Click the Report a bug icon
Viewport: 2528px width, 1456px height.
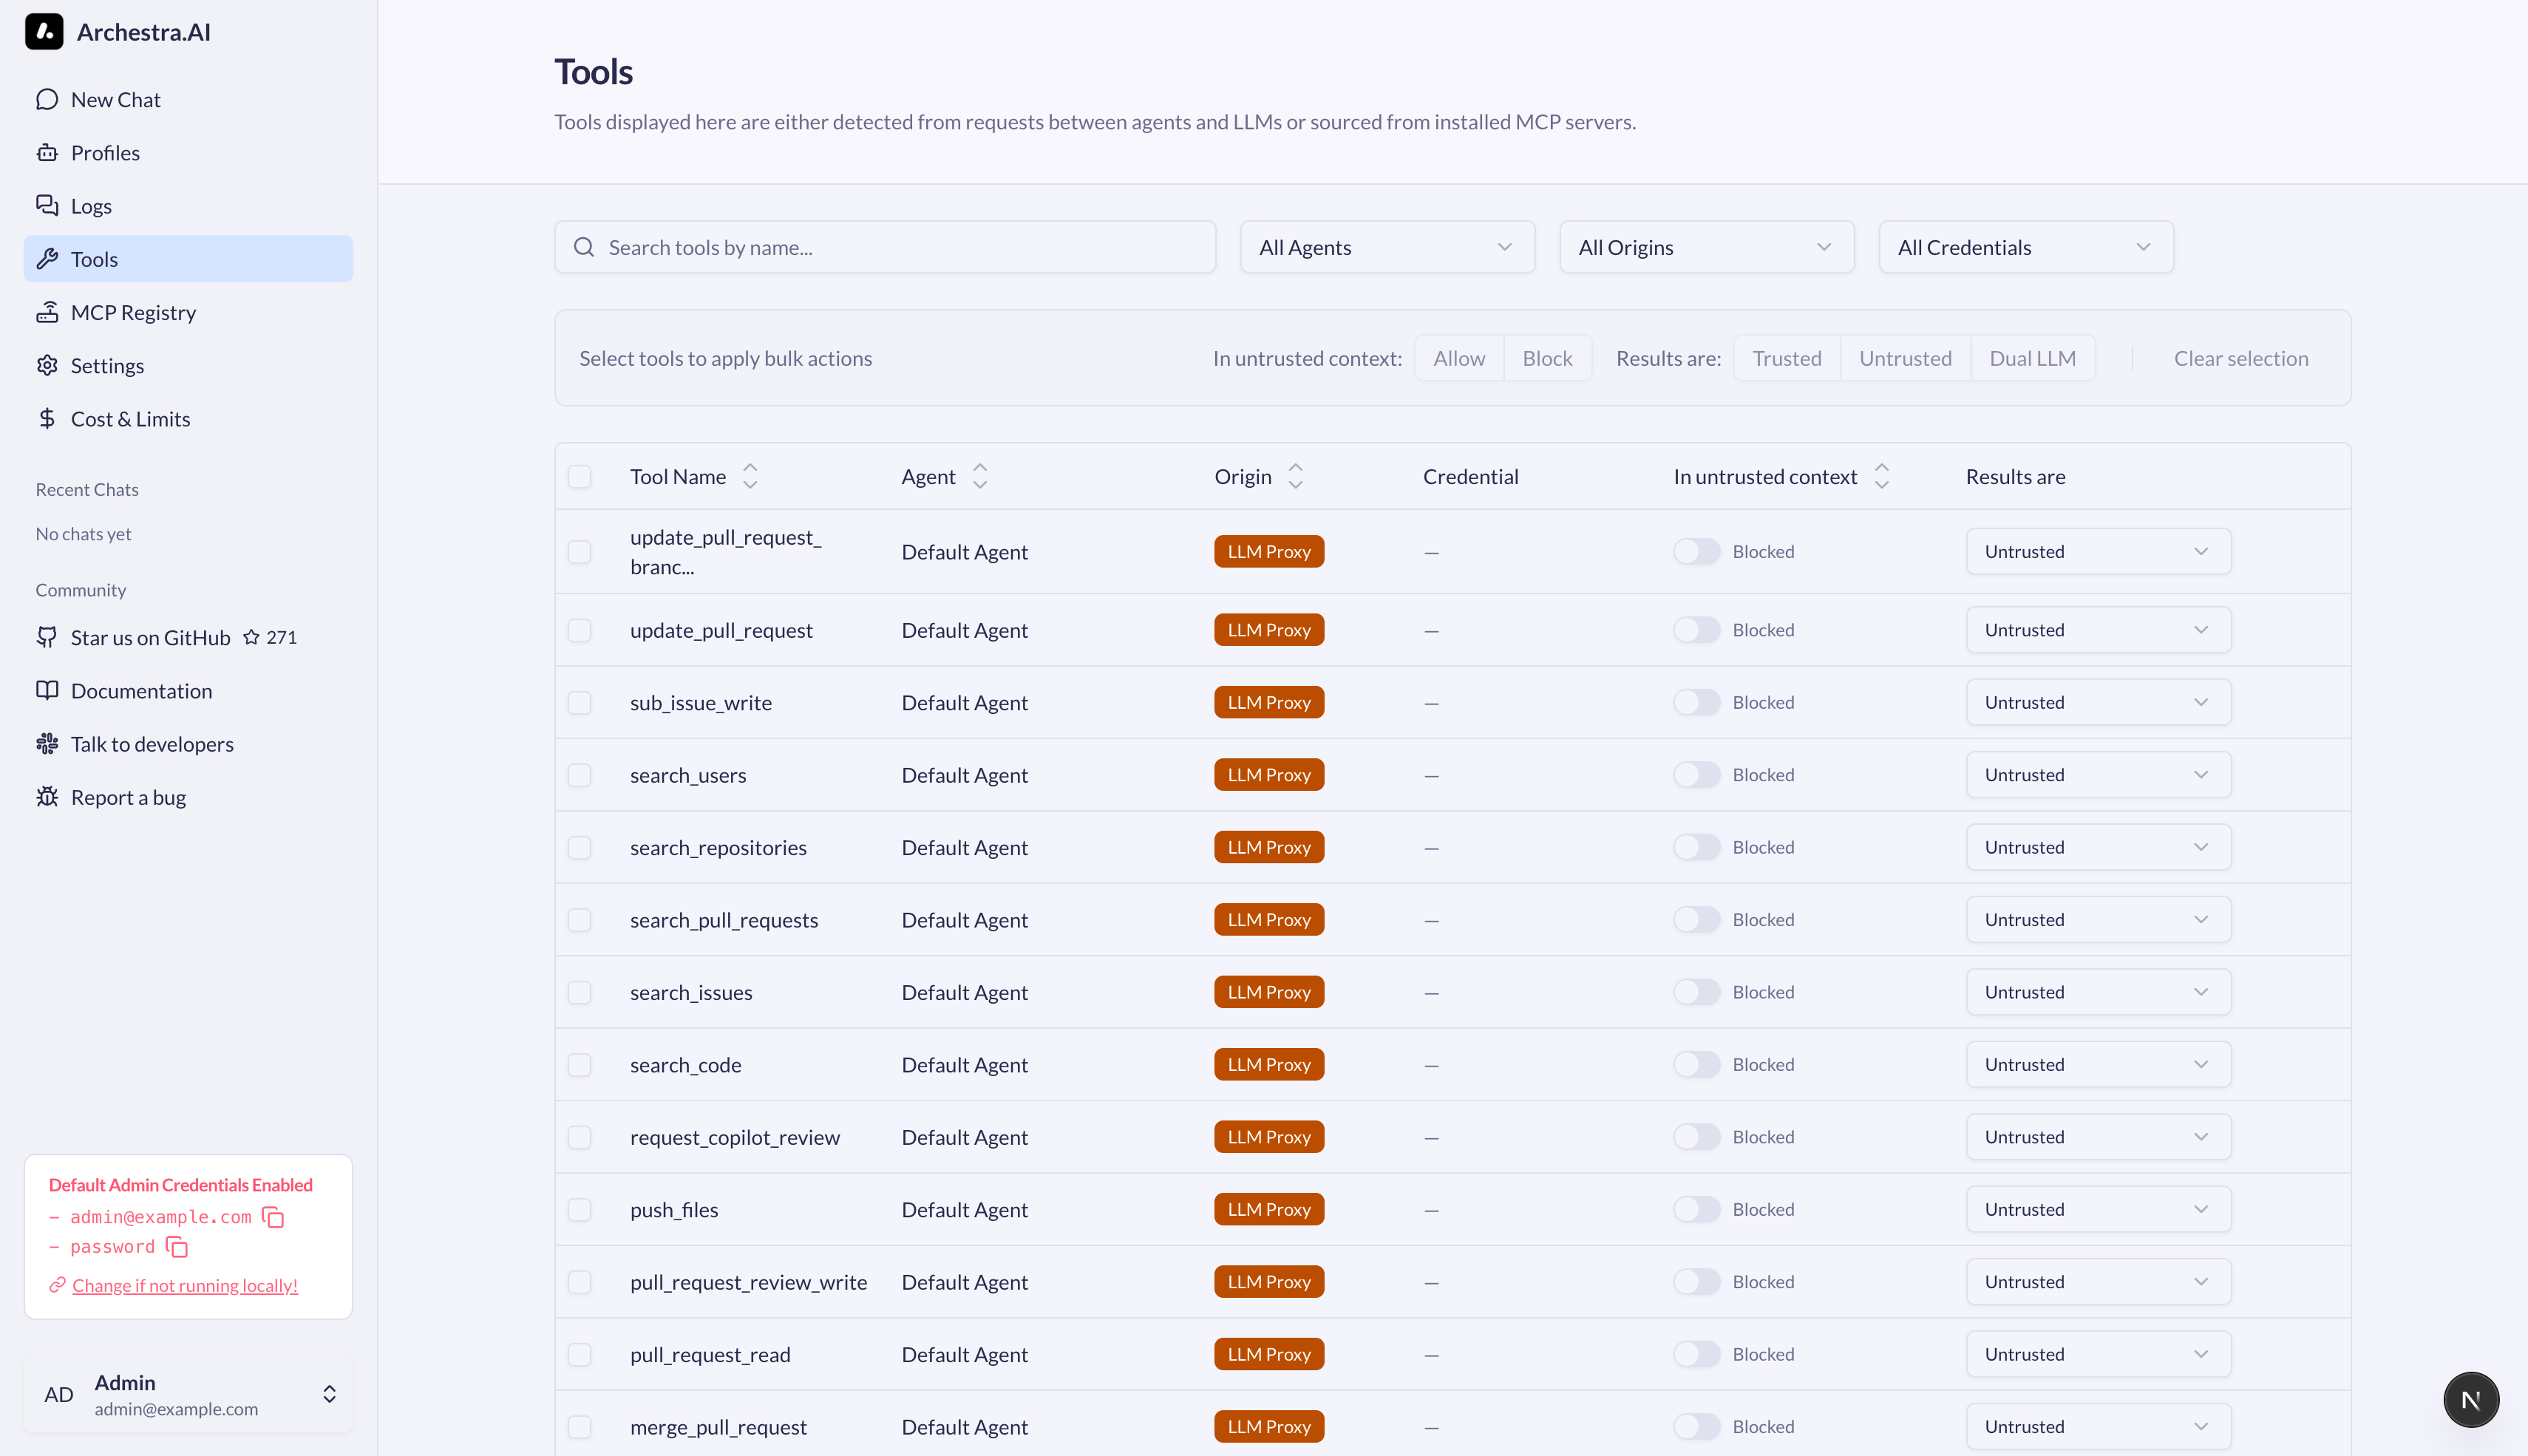47,796
